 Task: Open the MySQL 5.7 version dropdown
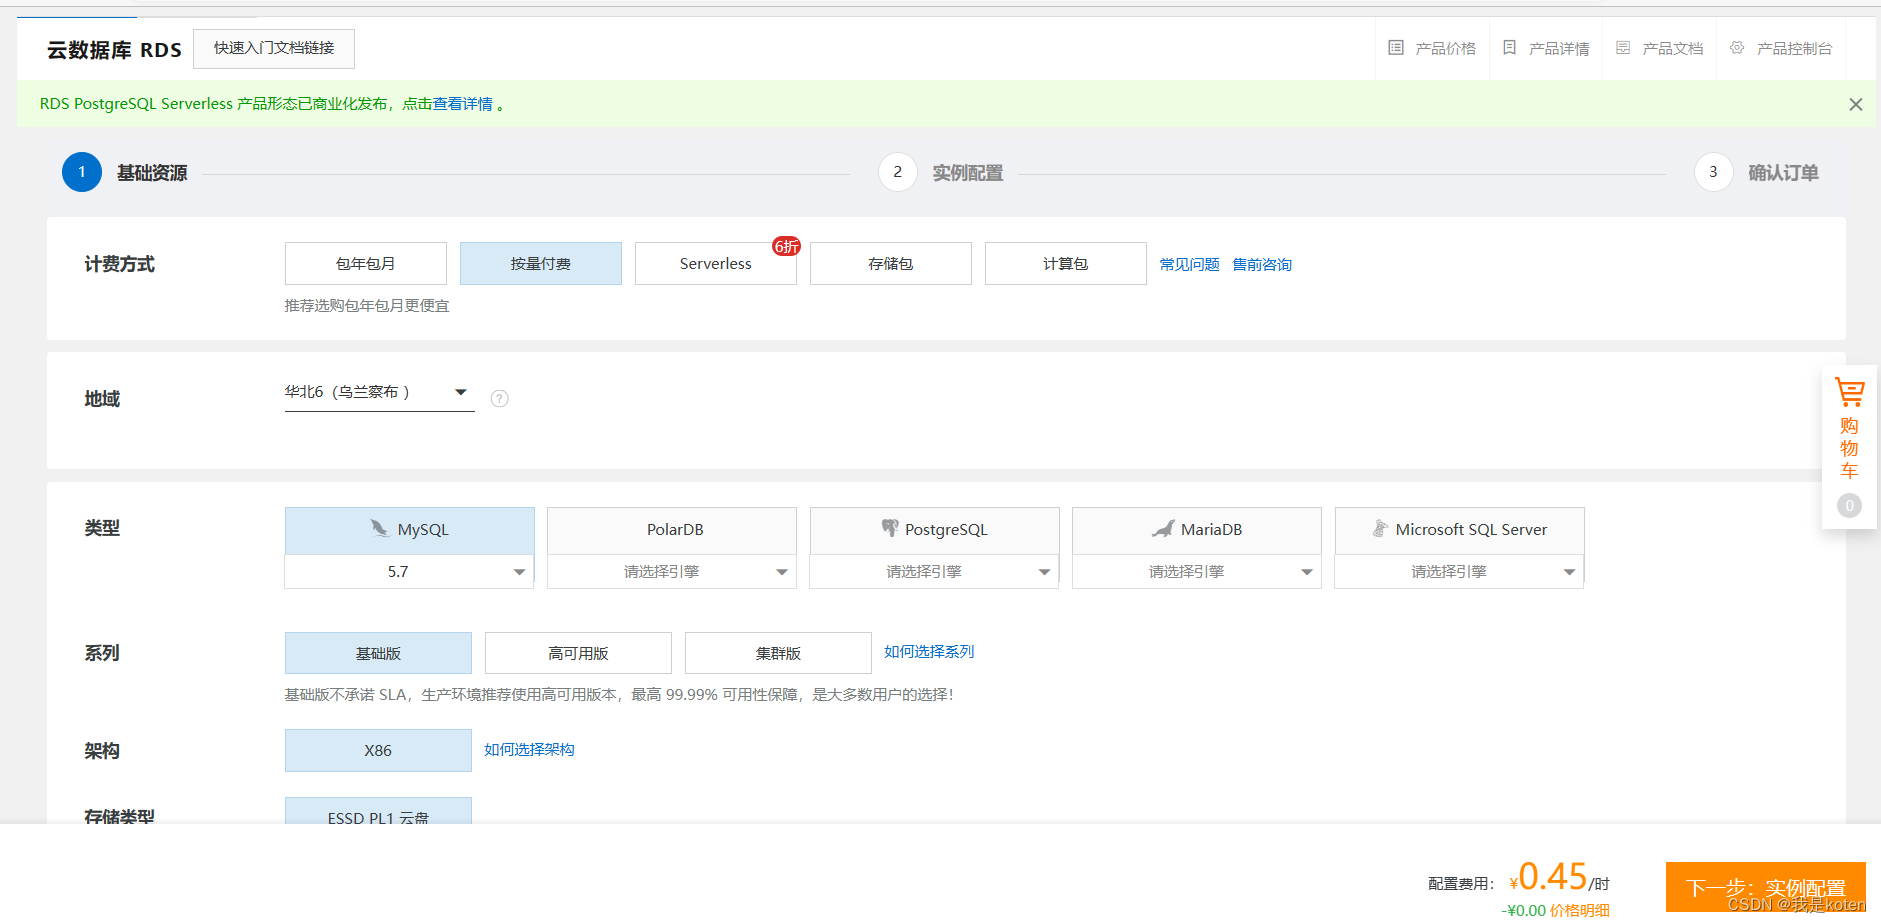409,572
